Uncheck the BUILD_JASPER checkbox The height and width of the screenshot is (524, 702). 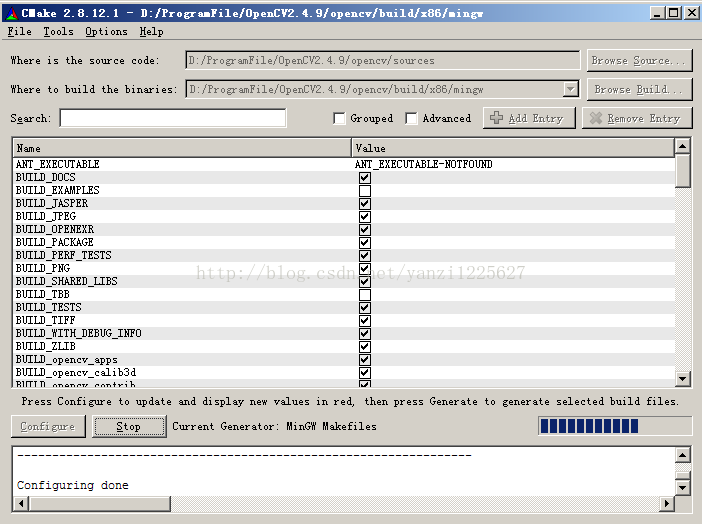(365, 204)
